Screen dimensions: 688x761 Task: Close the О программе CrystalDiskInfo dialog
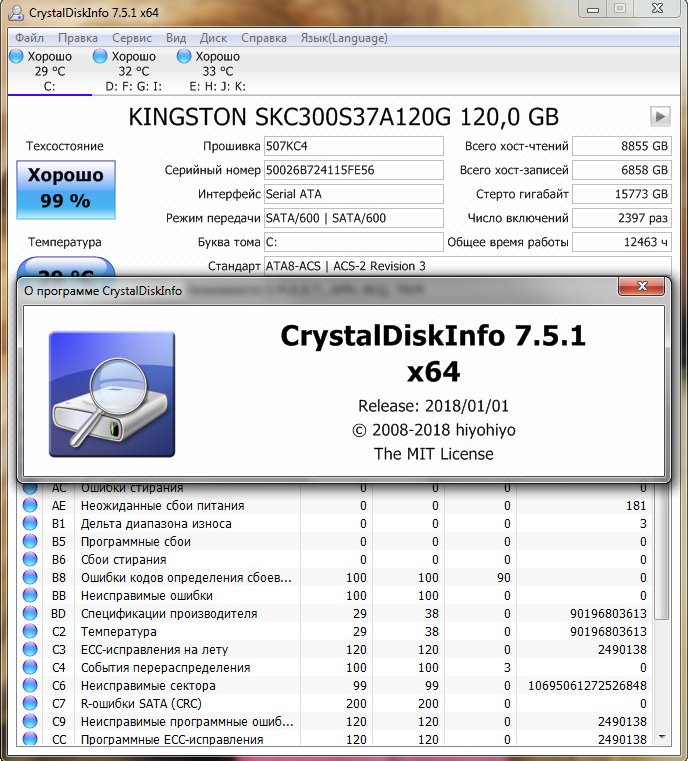[x=641, y=286]
